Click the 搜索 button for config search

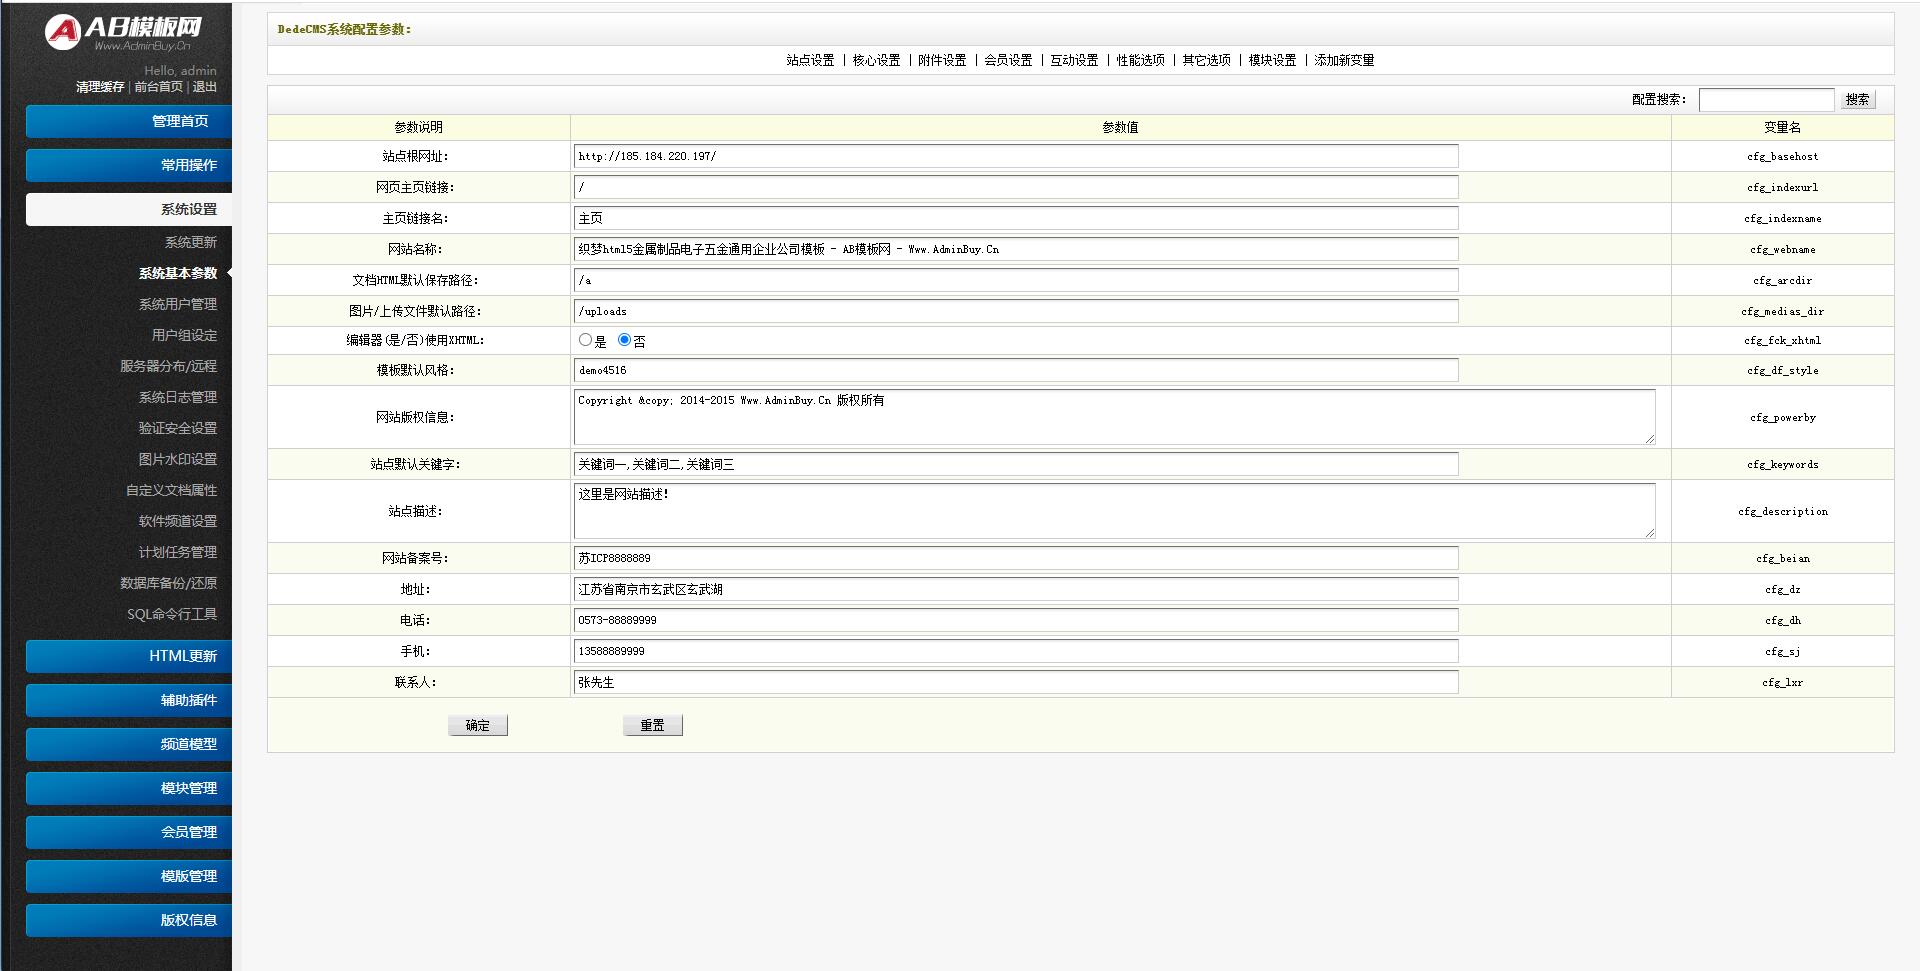point(1857,99)
